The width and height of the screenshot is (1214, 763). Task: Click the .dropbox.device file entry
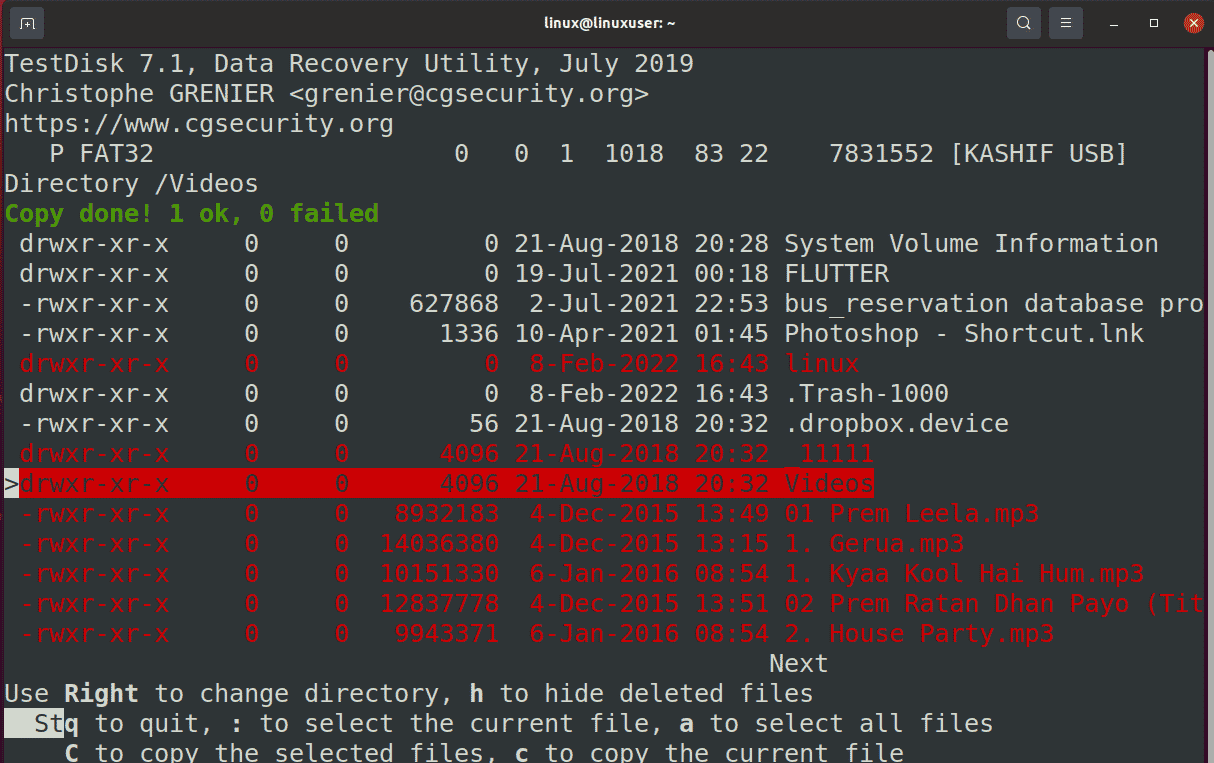pos(896,424)
